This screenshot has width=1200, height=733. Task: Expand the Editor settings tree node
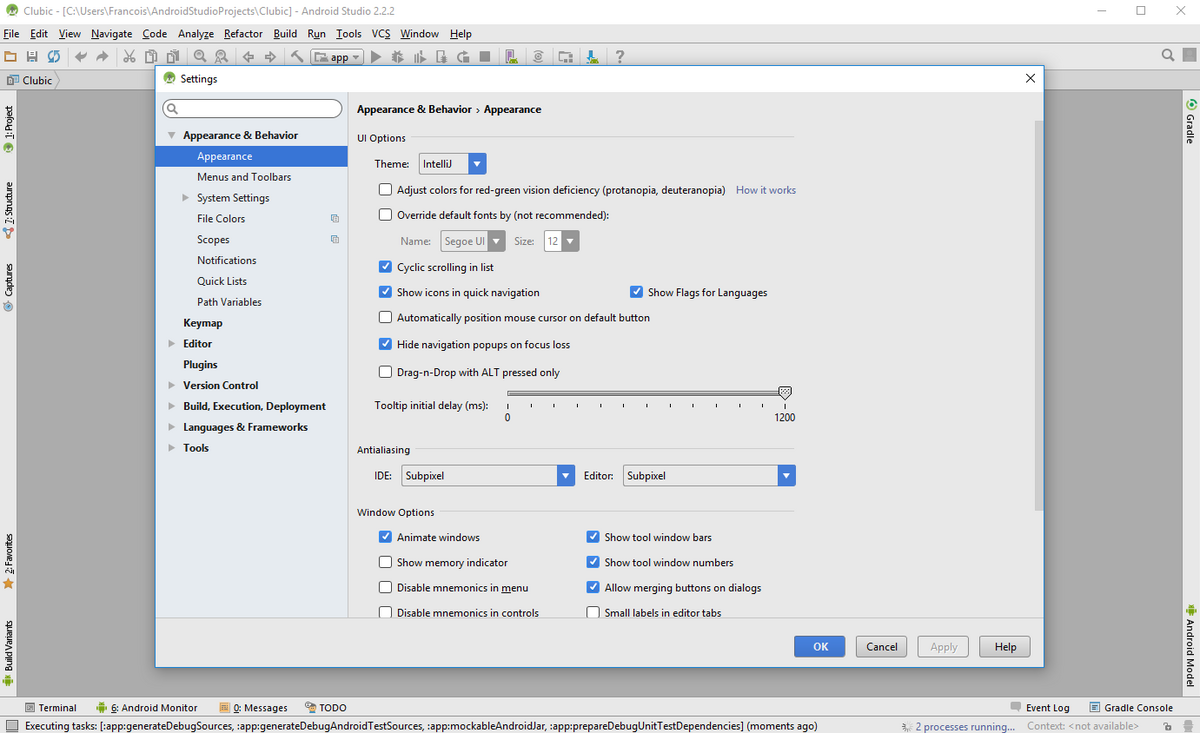click(172, 344)
